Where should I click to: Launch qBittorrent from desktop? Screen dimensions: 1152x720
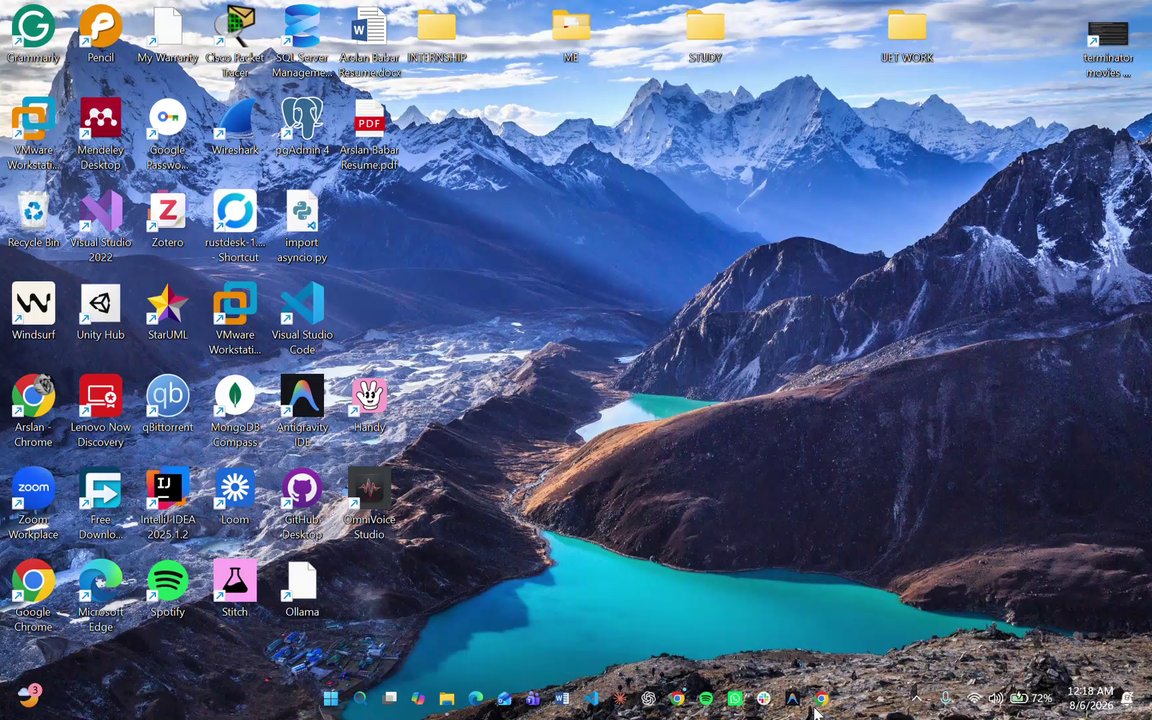[x=168, y=396]
